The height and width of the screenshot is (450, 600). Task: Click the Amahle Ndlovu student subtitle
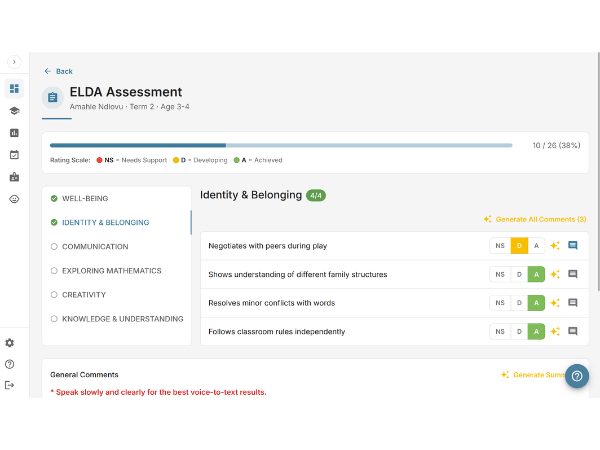tap(129, 107)
